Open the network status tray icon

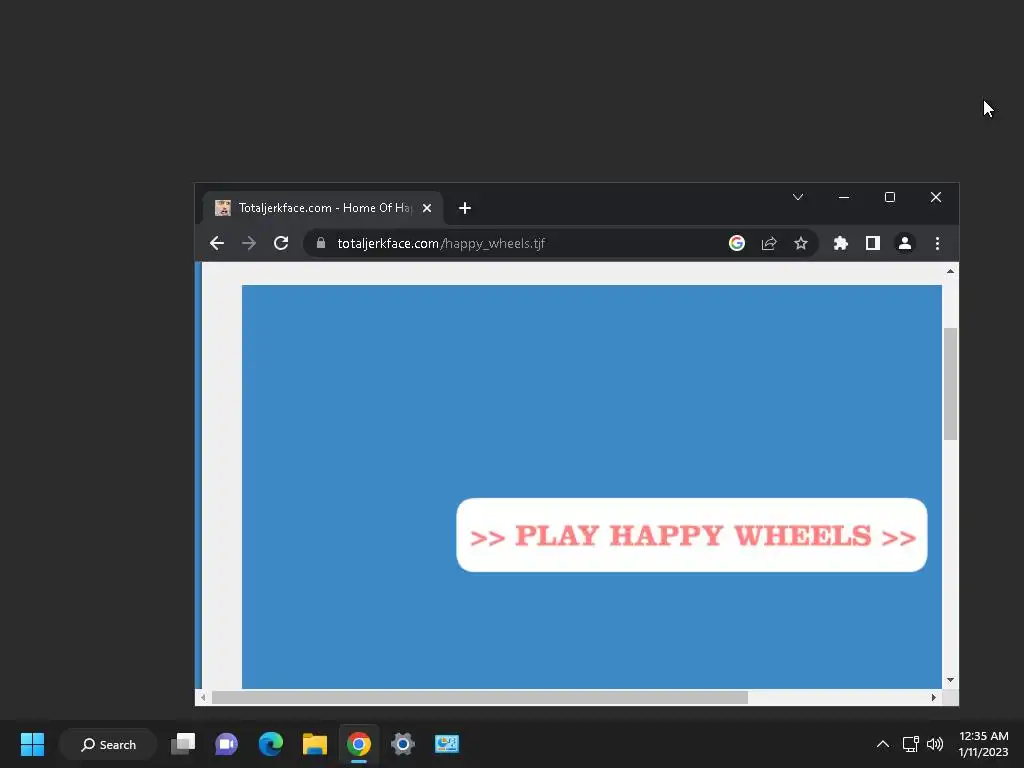[910, 744]
